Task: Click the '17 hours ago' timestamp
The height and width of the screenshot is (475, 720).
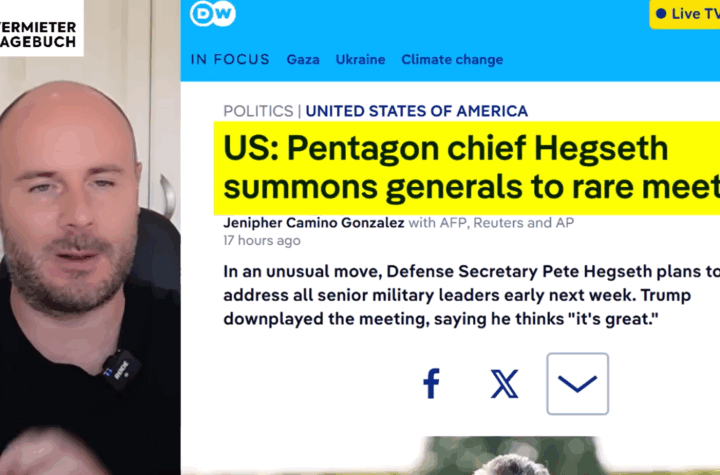Action: point(262,241)
